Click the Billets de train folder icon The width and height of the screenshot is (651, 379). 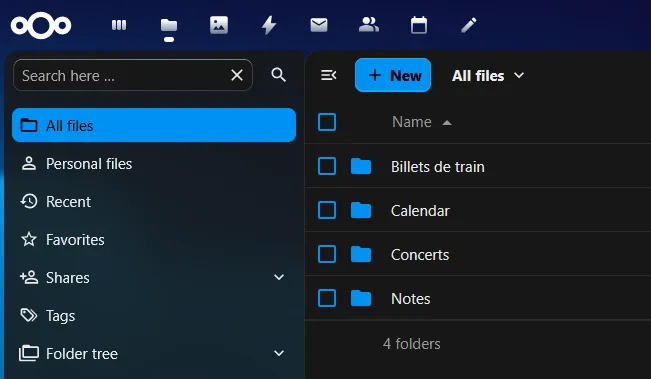click(361, 166)
